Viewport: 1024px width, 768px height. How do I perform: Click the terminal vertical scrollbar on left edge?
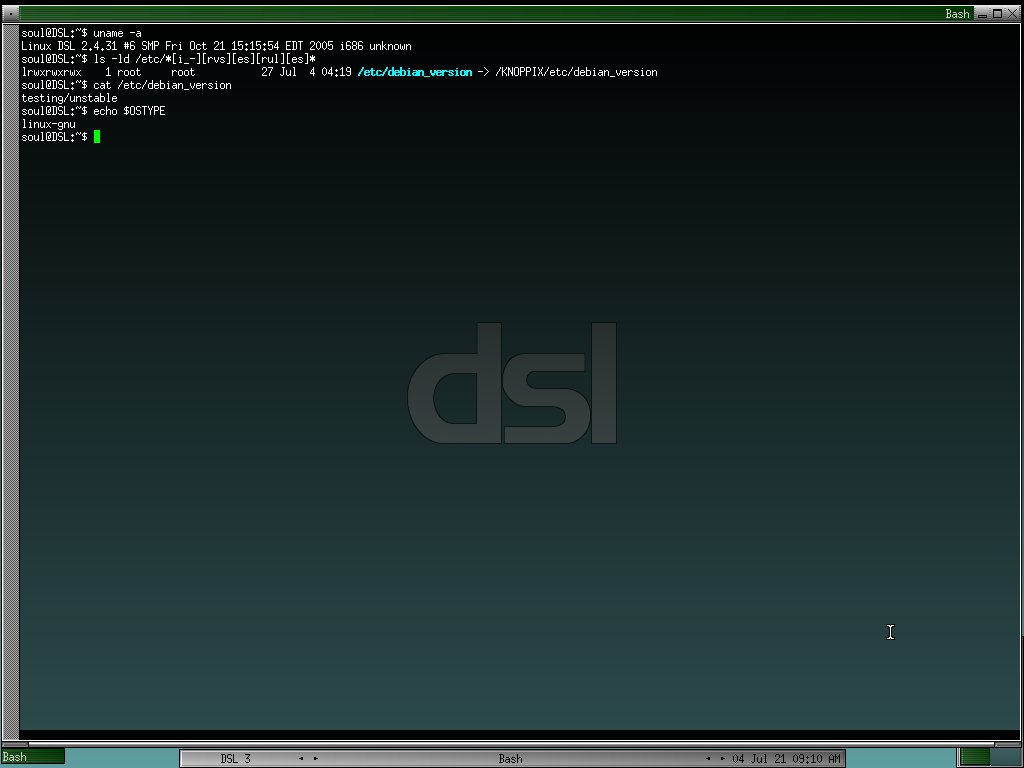pyautogui.click(x=10, y=382)
